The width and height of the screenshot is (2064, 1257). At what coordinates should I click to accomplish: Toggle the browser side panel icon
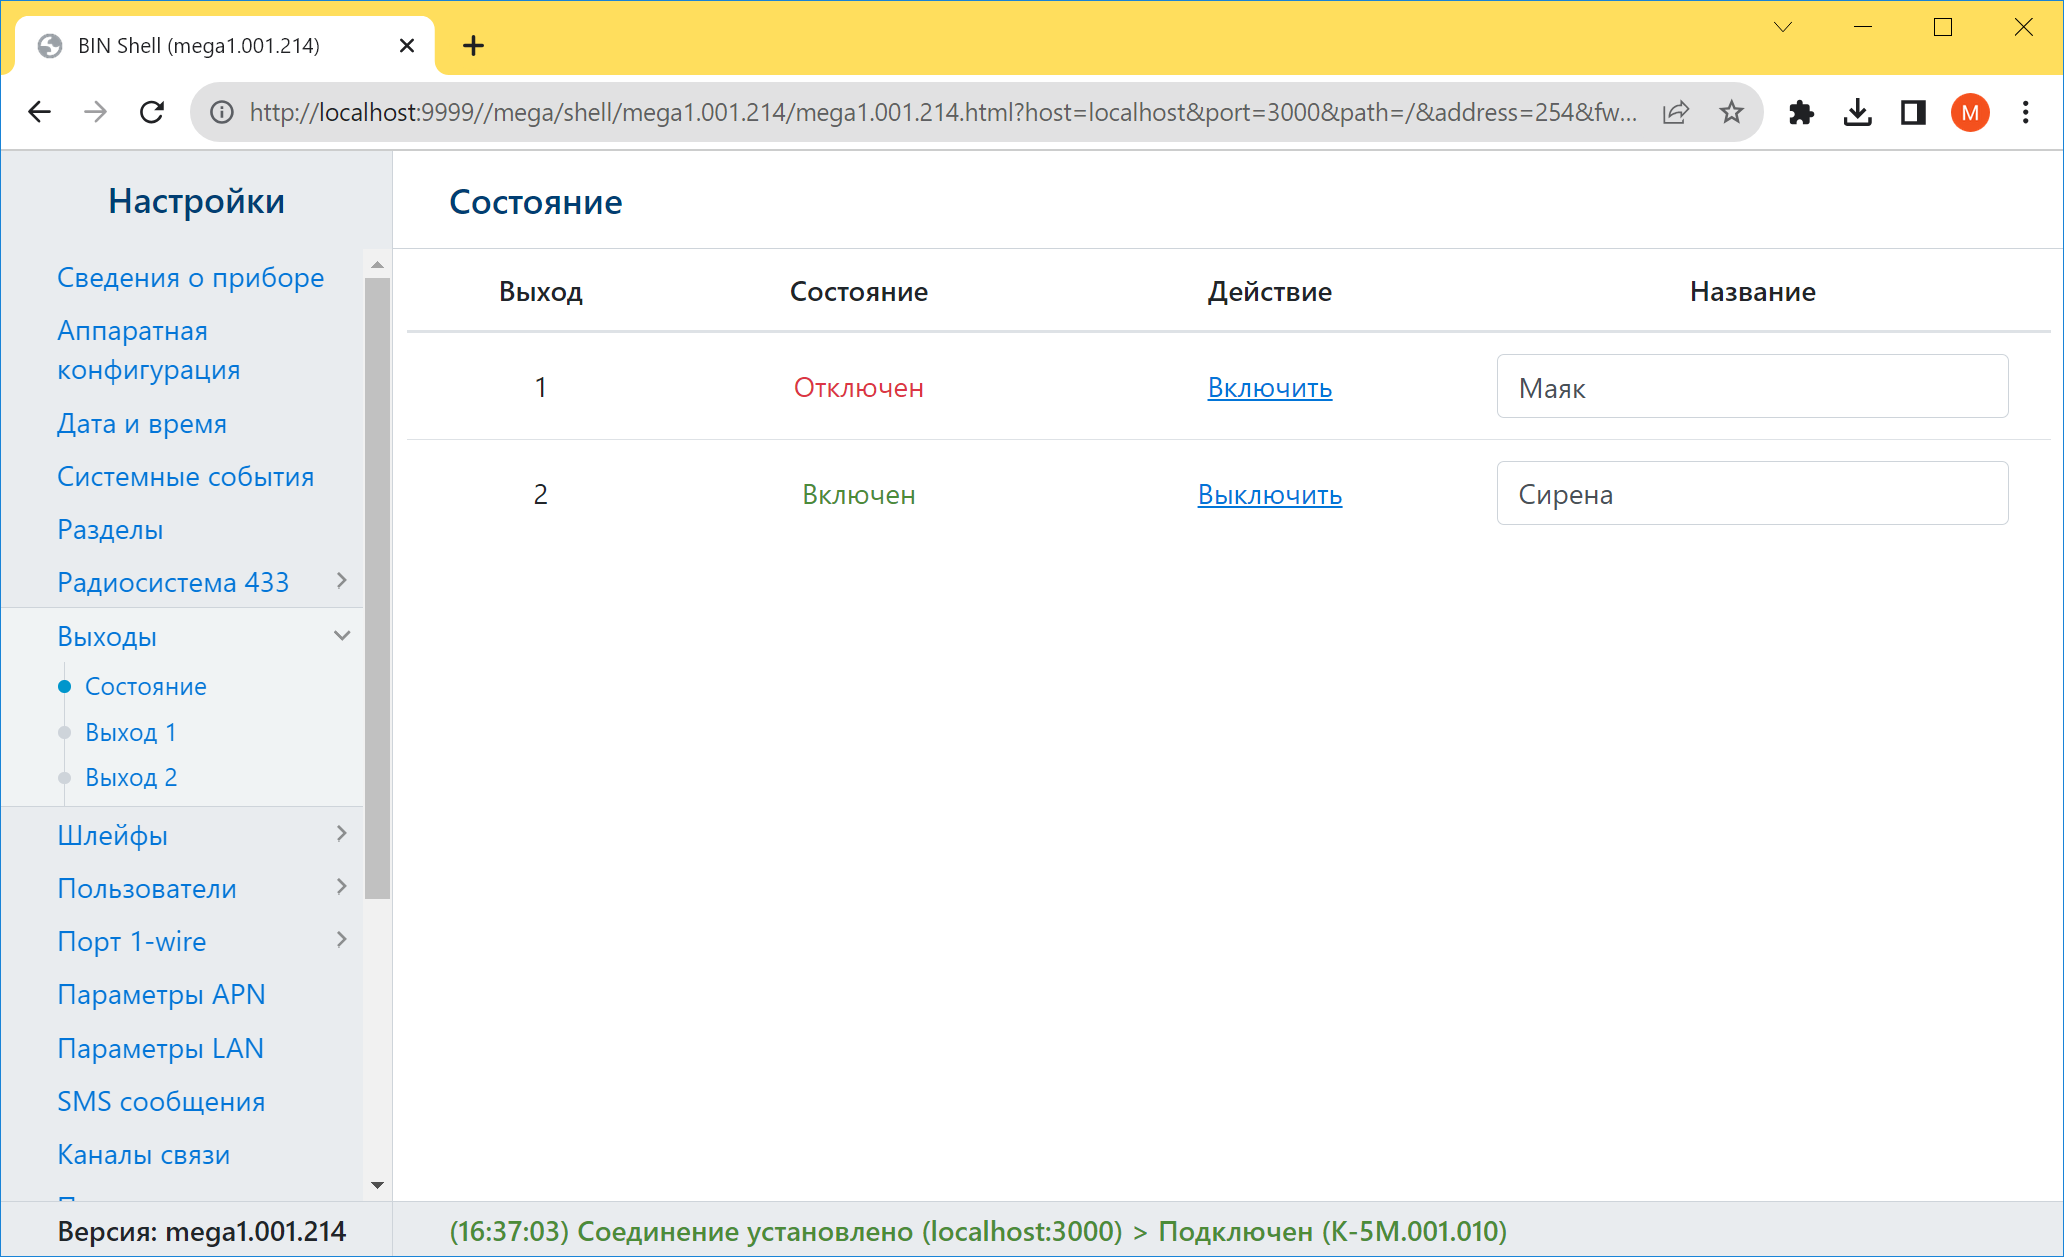coord(1913,112)
